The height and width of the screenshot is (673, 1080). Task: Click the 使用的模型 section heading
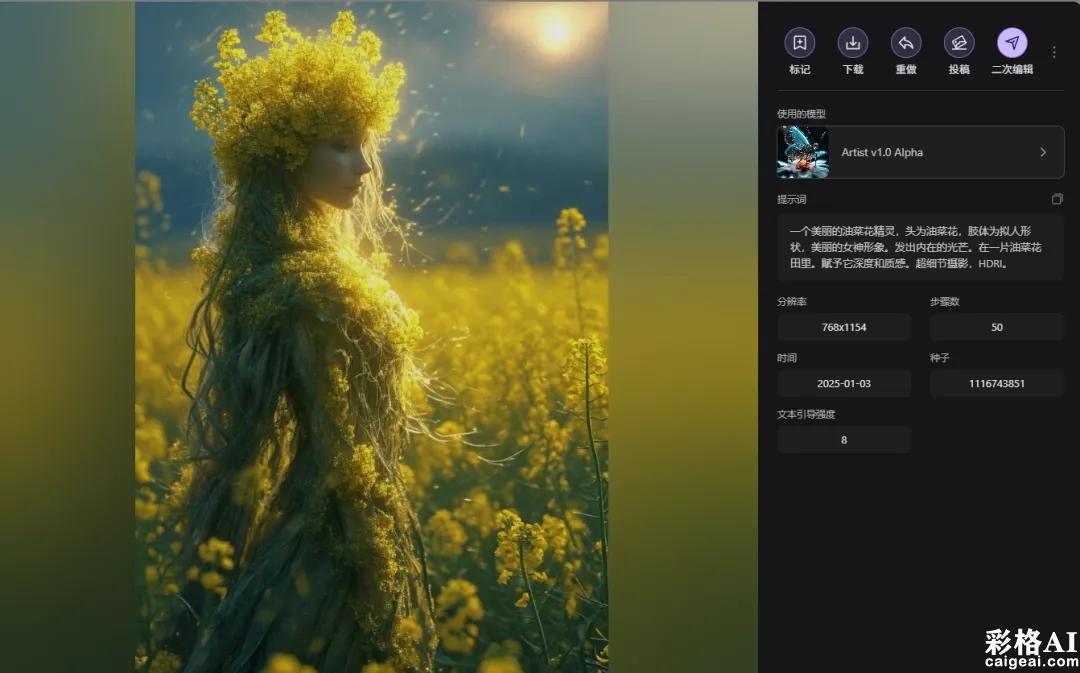[x=801, y=114]
